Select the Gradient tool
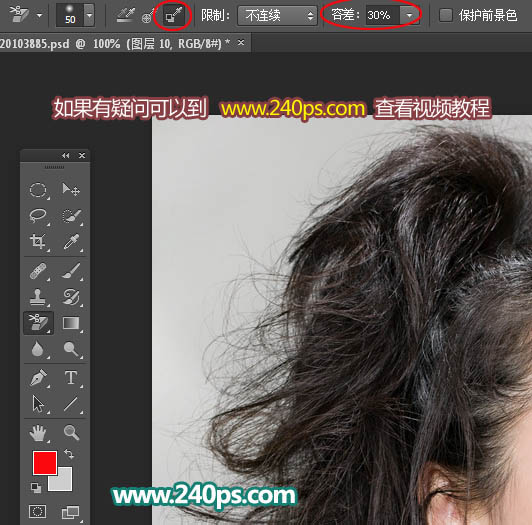Viewport: 532px width, 525px height. 71,323
